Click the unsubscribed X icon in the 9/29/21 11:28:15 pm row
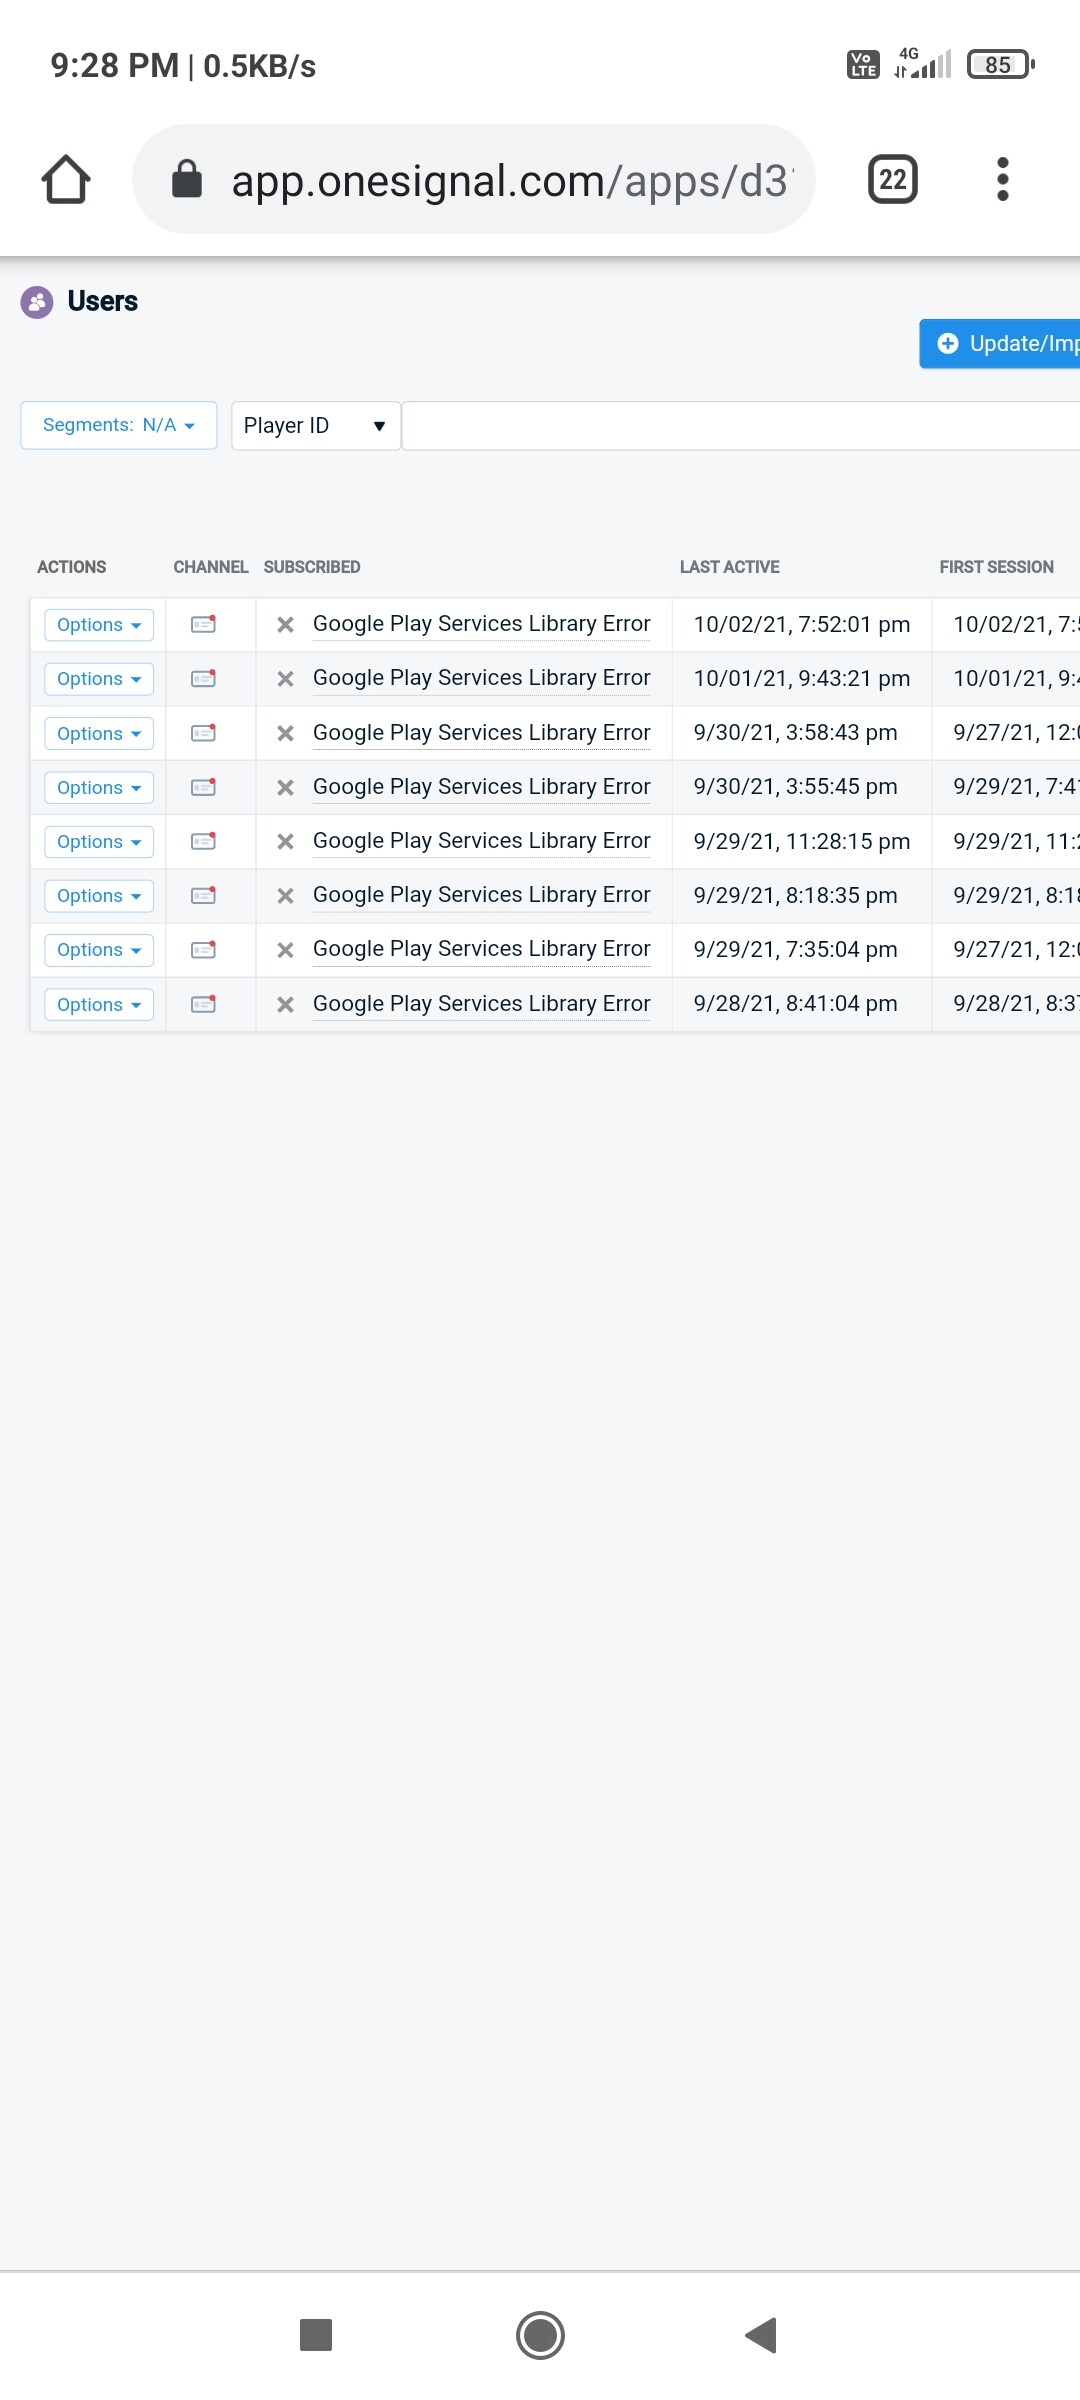 pyautogui.click(x=285, y=842)
